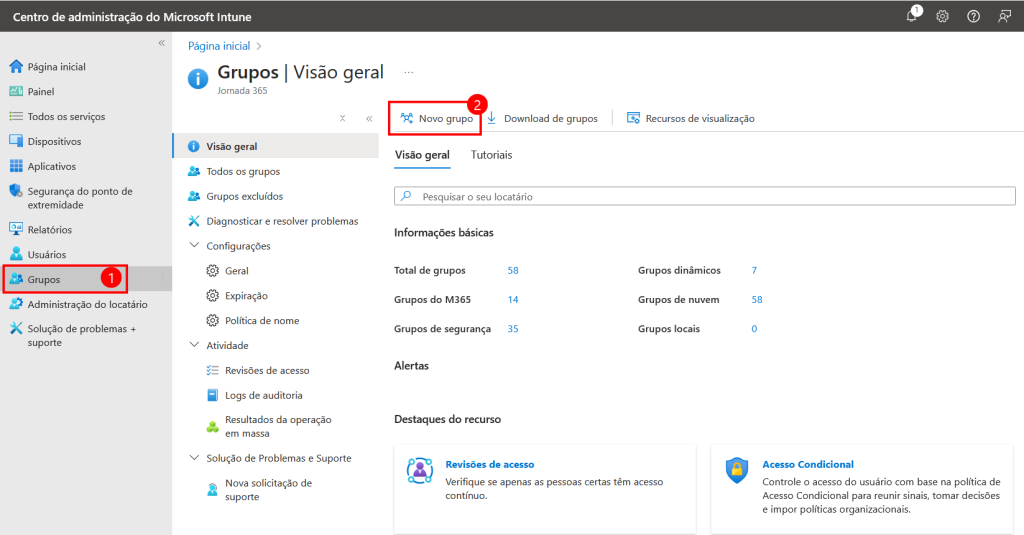
Task: Click the Grupos page info icon
Action: pyautogui.click(x=198, y=79)
